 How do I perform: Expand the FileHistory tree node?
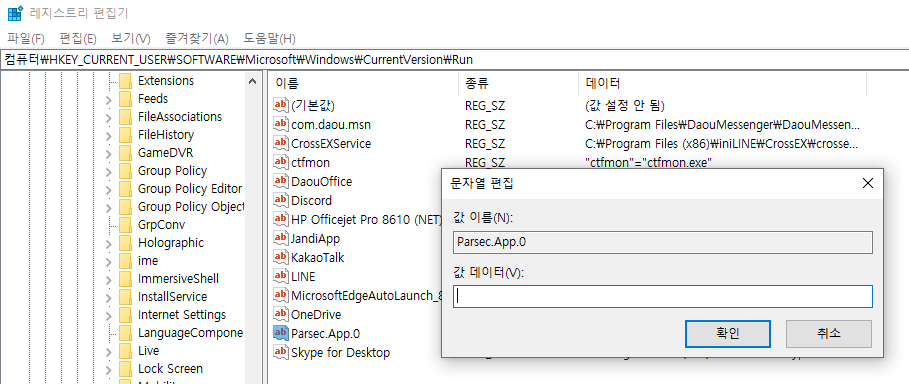(108, 135)
